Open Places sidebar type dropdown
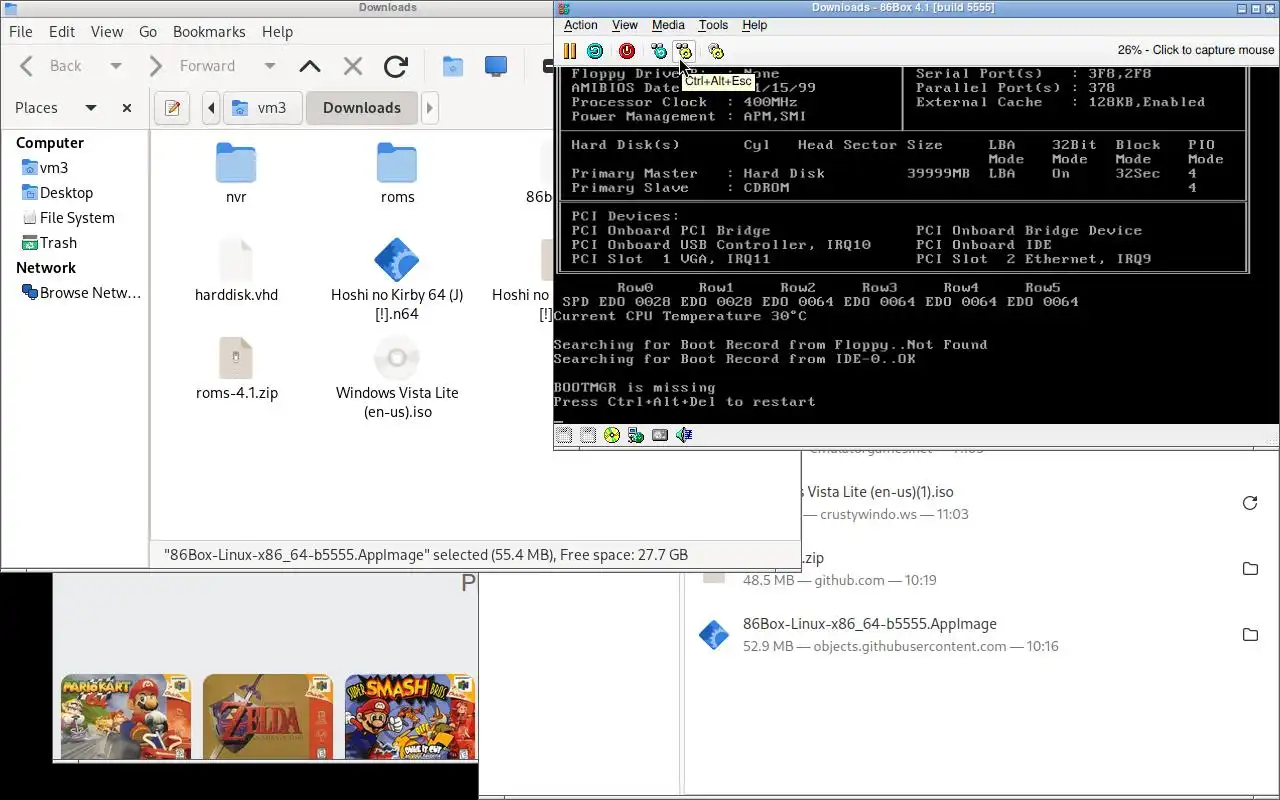 click(x=91, y=108)
